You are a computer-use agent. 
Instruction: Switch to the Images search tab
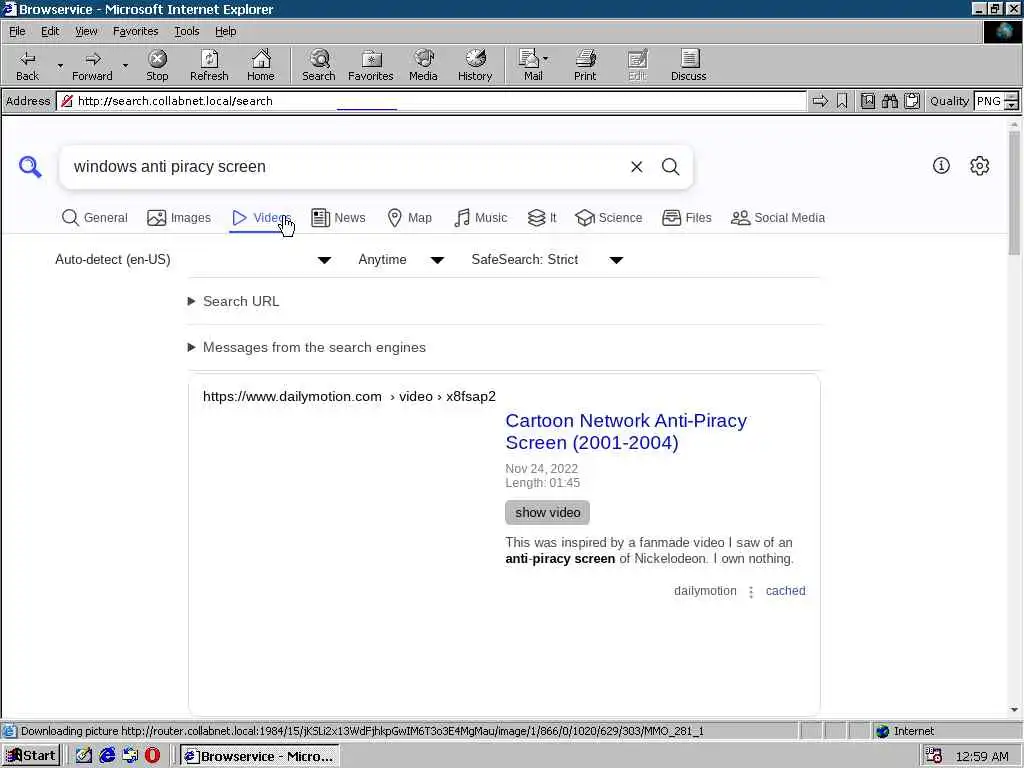pos(179,217)
